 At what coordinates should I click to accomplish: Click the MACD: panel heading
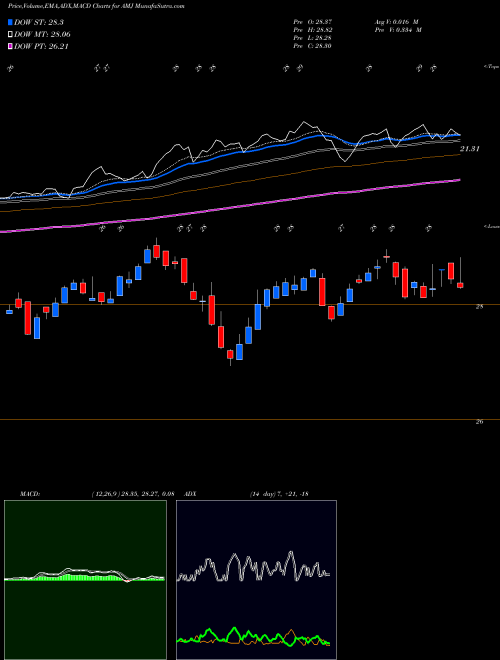click(29, 494)
